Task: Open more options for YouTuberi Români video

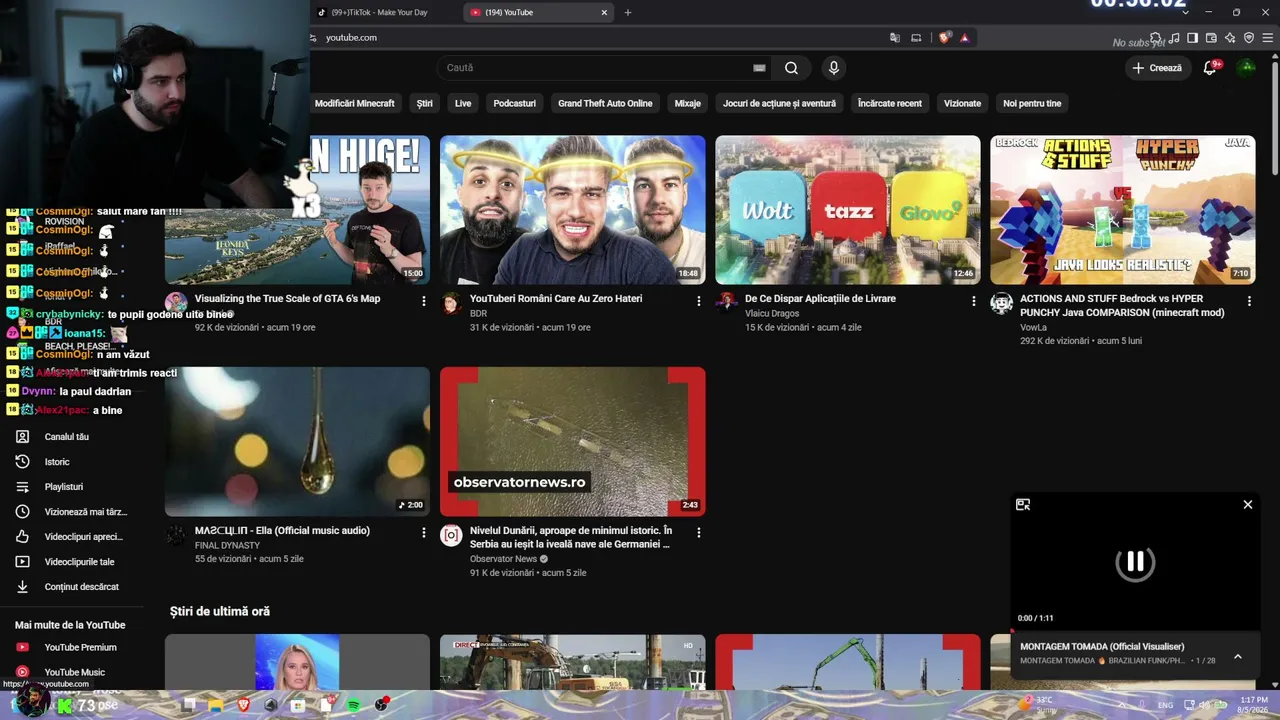Action: click(x=699, y=301)
